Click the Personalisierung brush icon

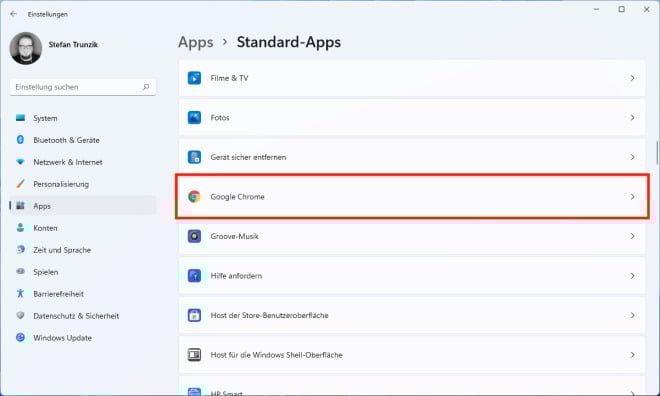click(x=20, y=183)
